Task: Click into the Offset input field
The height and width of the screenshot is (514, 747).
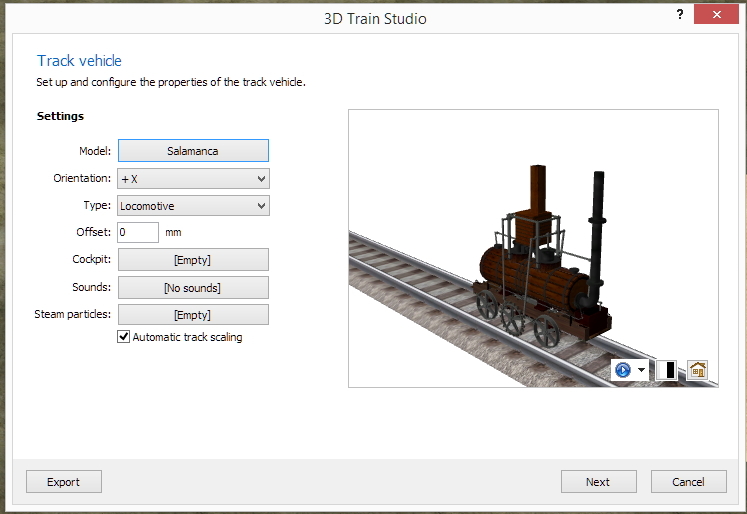Action: click(138, 232)
